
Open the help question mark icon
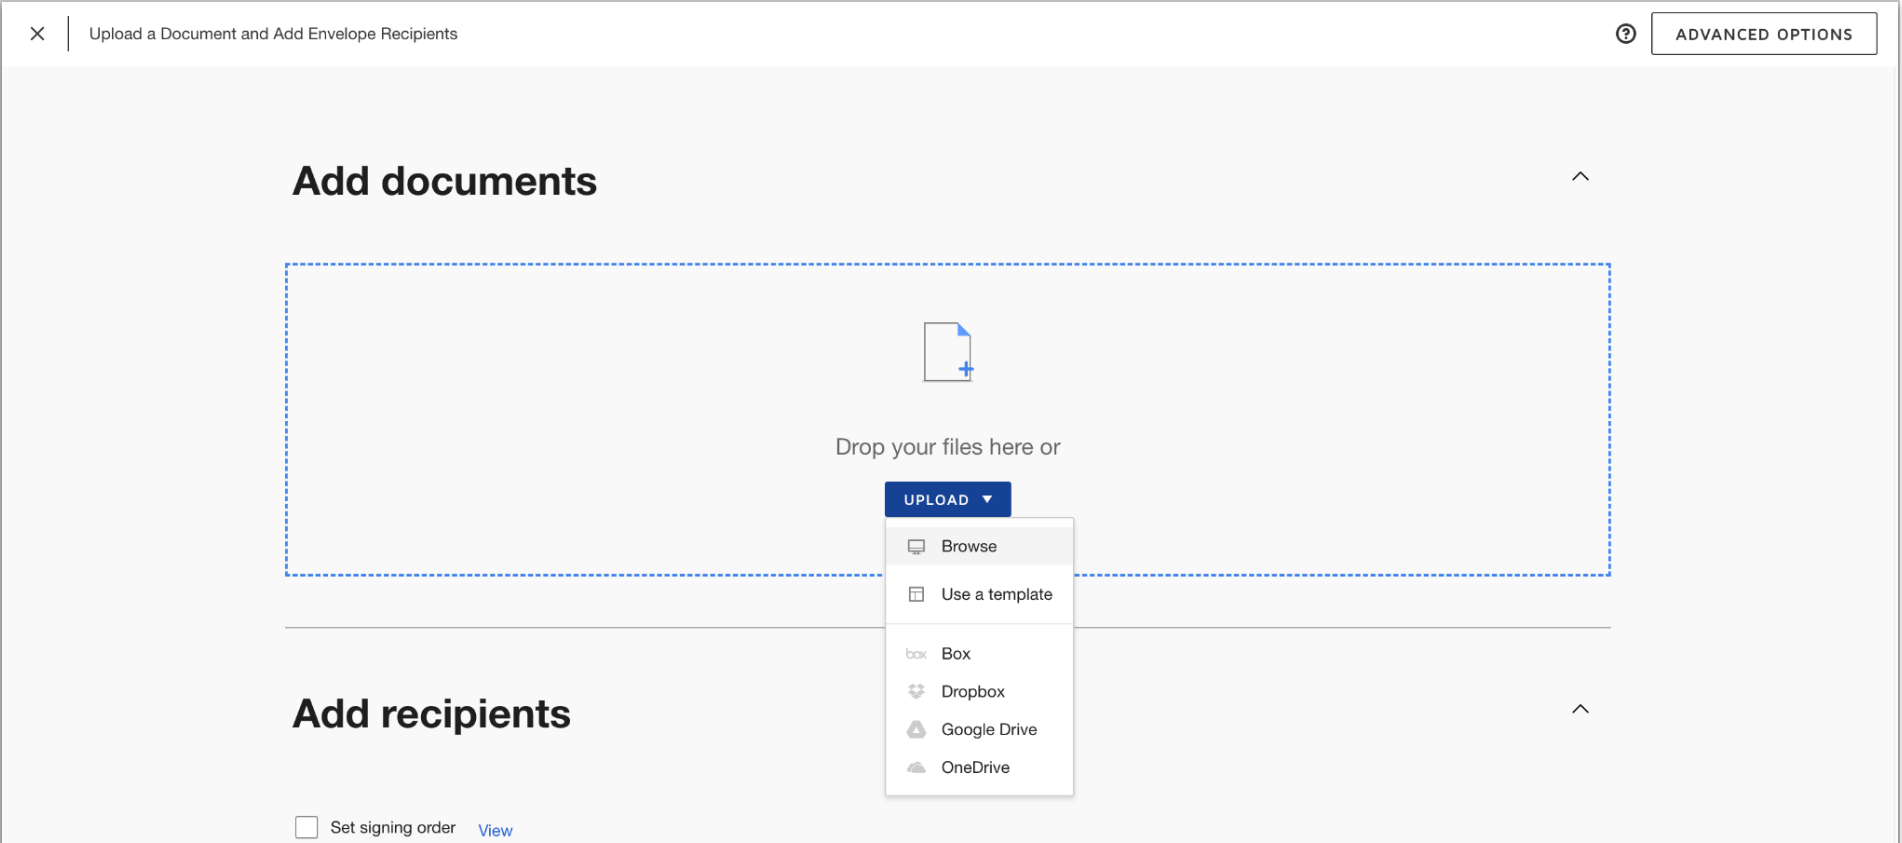pos(1626,34)
